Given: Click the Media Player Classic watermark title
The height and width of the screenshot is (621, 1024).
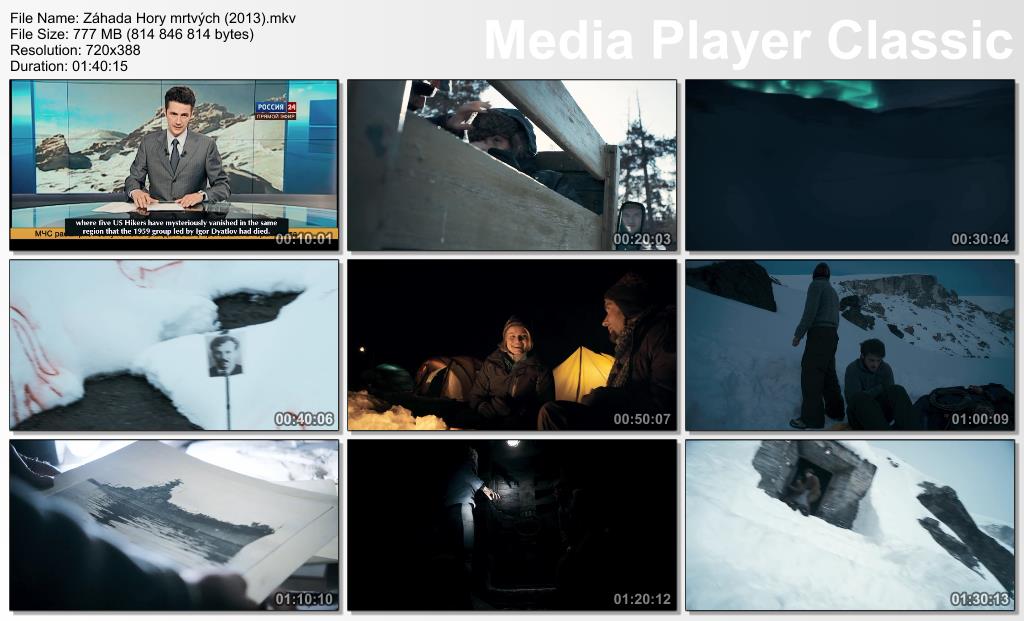Looking at the screenshot, I should 748,41.
